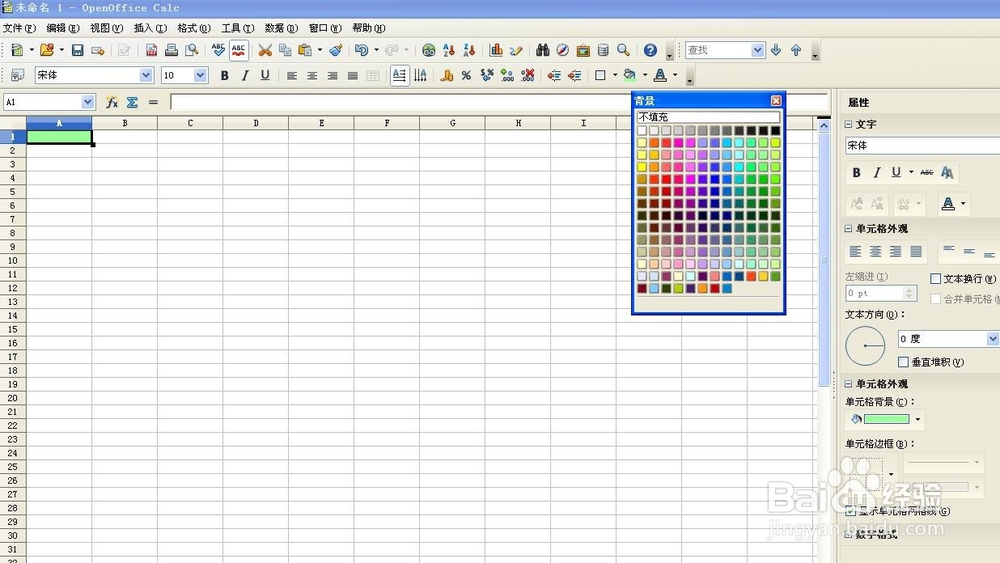Viewport: 1000px width, 563px height.
Task: Pick the black swatch in palette top row
Action: click(x=775, y=131)
